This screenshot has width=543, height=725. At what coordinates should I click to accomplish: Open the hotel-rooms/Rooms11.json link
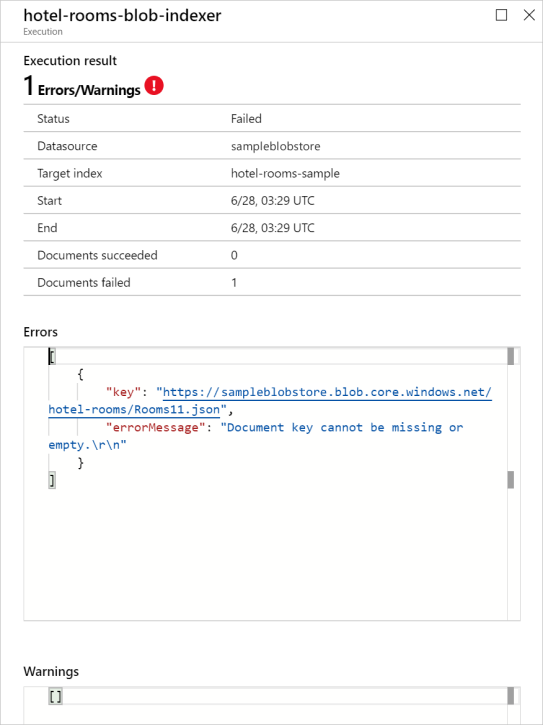134,410
